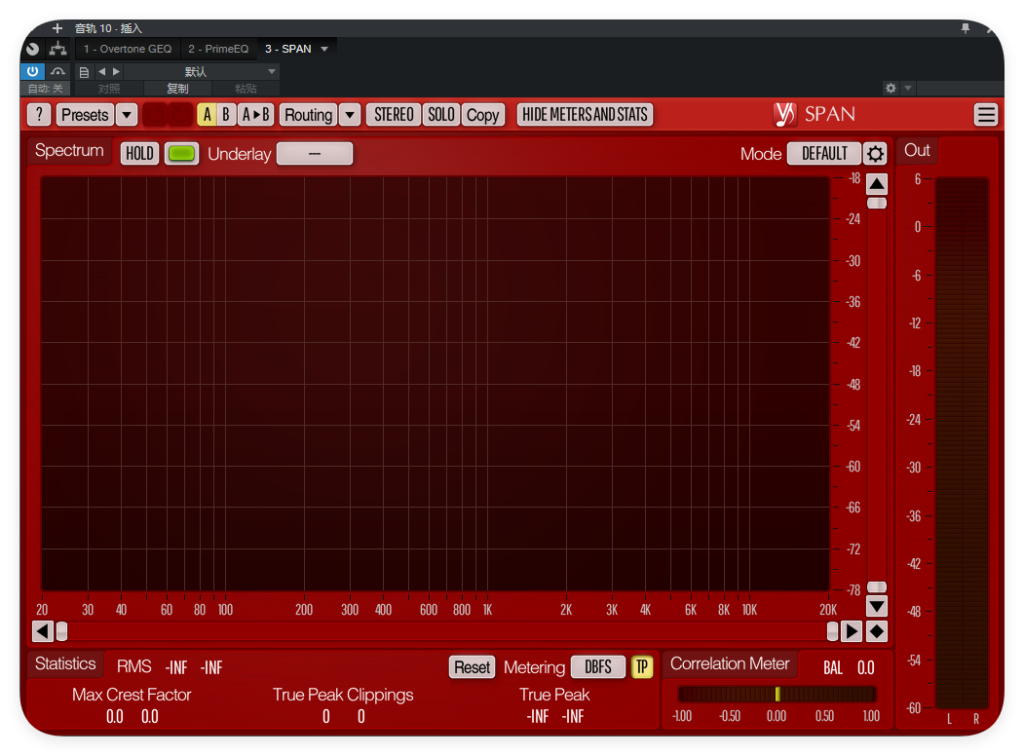The height and width of the screenshot is (756, 1024).
Task: Open the Metering DBFS selector
Action: [x=598, y=667]
